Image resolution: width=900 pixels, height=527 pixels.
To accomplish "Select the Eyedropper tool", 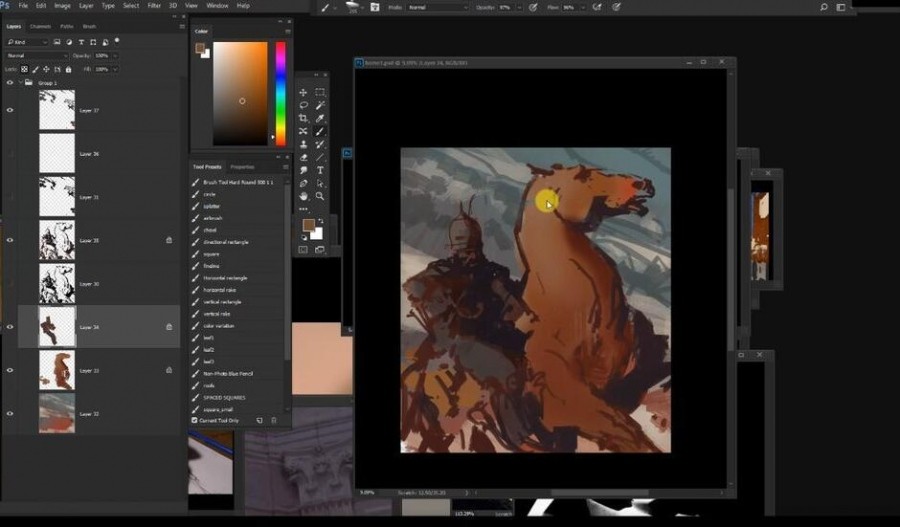I will pos(320,118).
